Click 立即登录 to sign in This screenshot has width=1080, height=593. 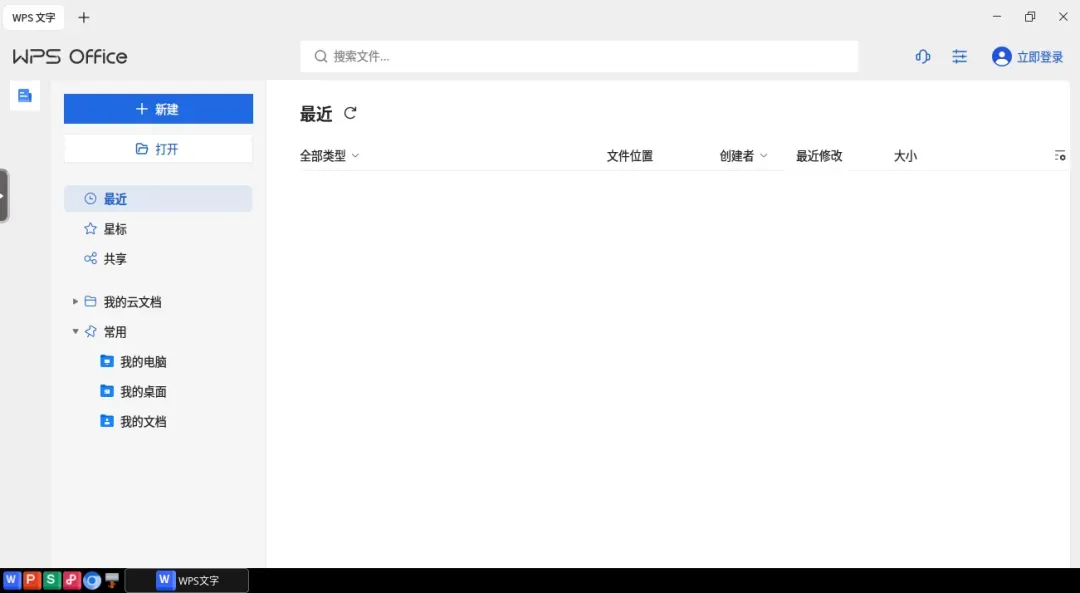(1040, 57)
